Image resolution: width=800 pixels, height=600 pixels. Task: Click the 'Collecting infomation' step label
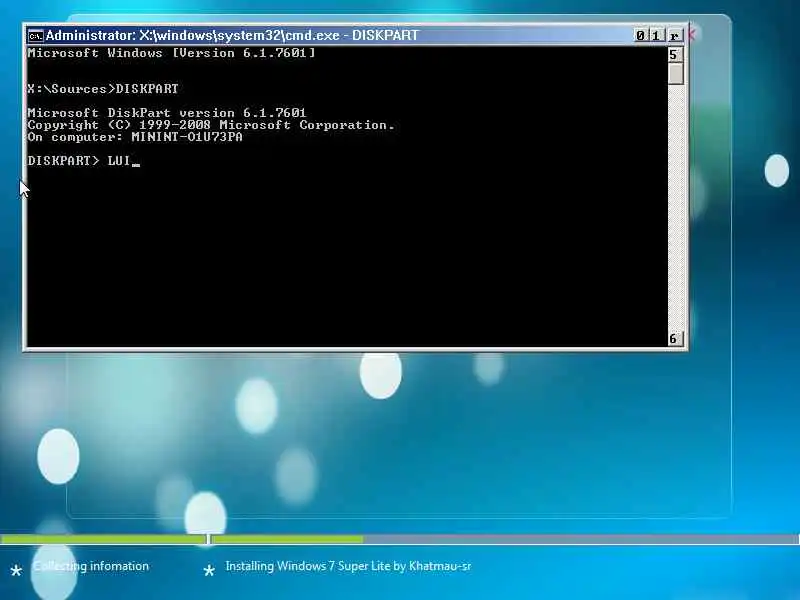click(x=91, y=566)
